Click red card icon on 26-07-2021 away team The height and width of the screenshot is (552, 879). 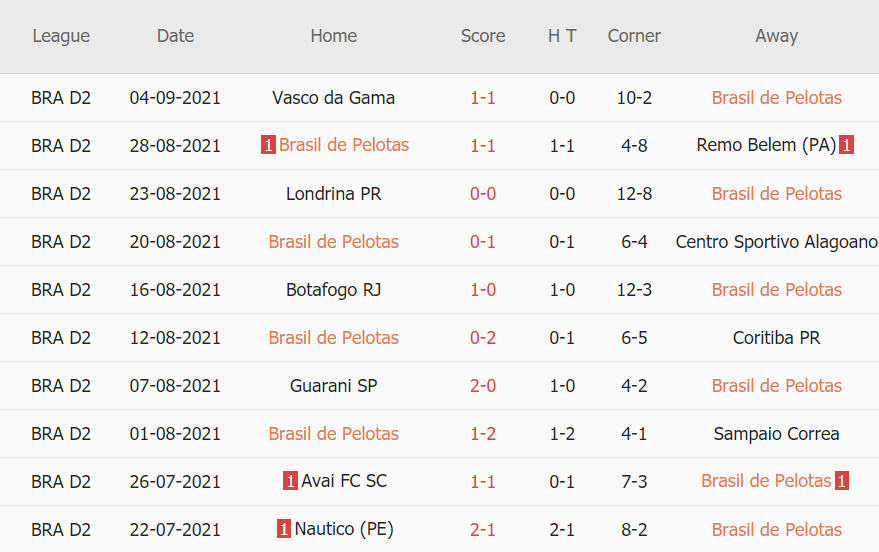(x=842, y=481)
